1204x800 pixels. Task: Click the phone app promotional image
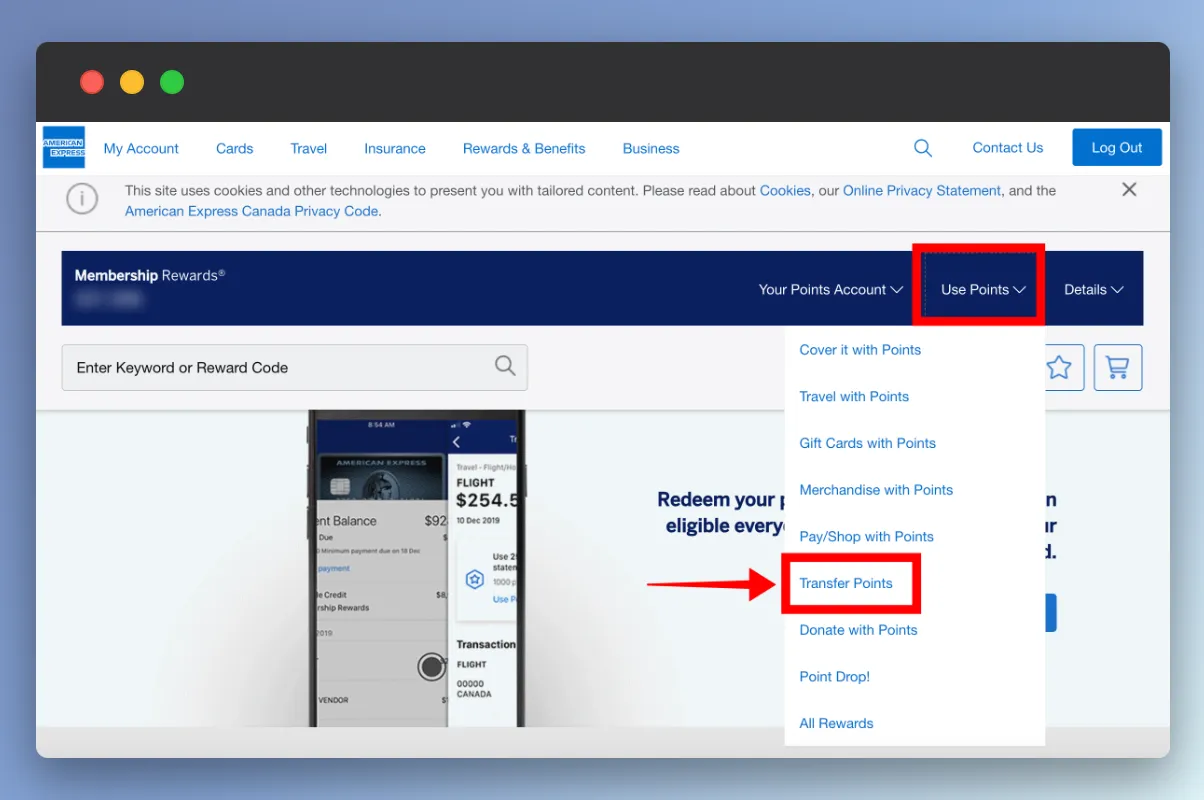click(418, 567)
